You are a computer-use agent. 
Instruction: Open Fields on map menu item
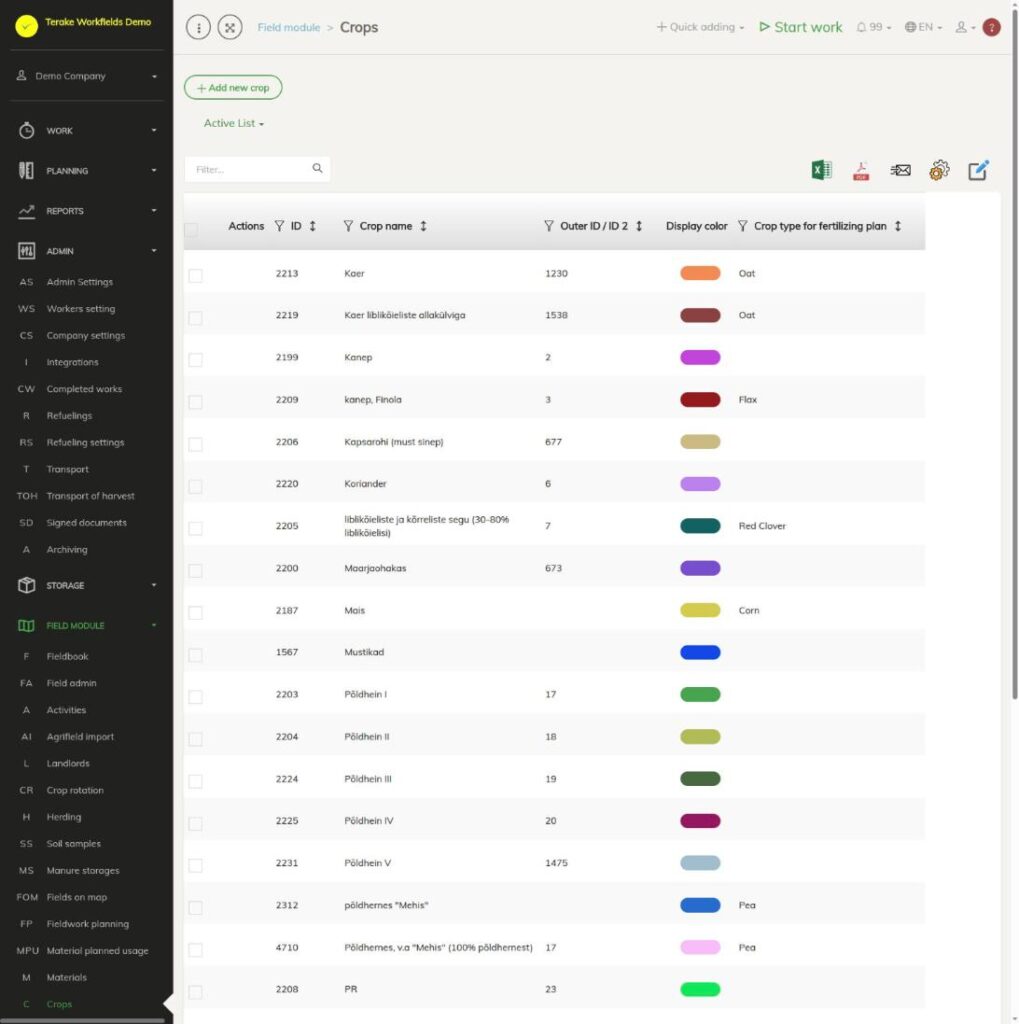click(76, 897)
